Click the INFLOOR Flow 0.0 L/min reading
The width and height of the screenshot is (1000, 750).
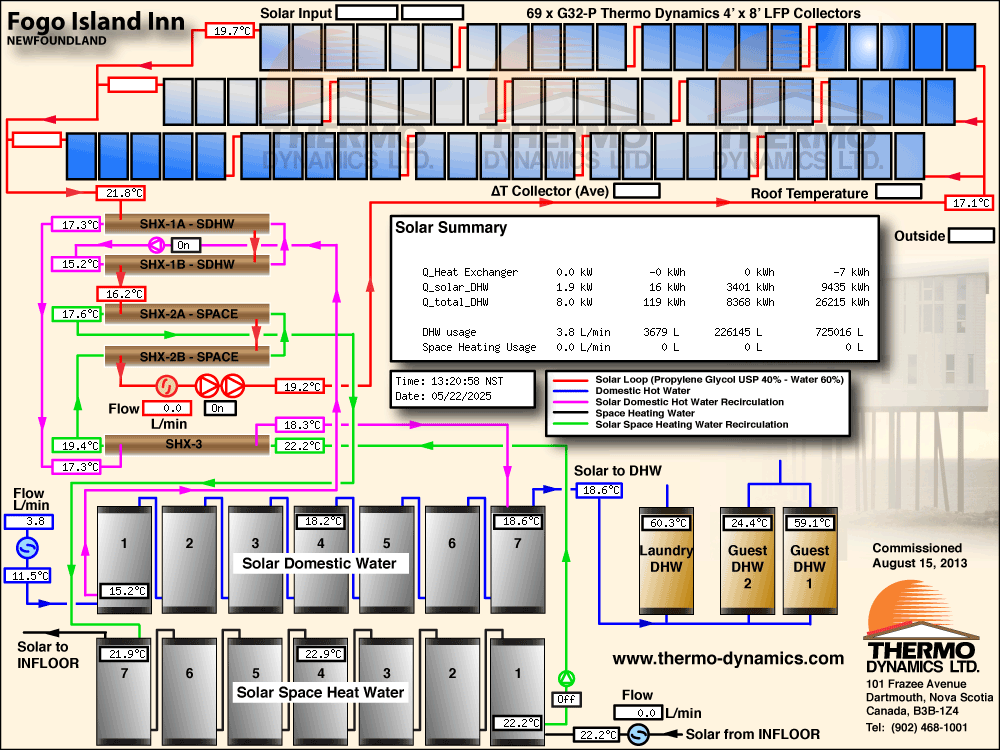(x=638, y=712)
